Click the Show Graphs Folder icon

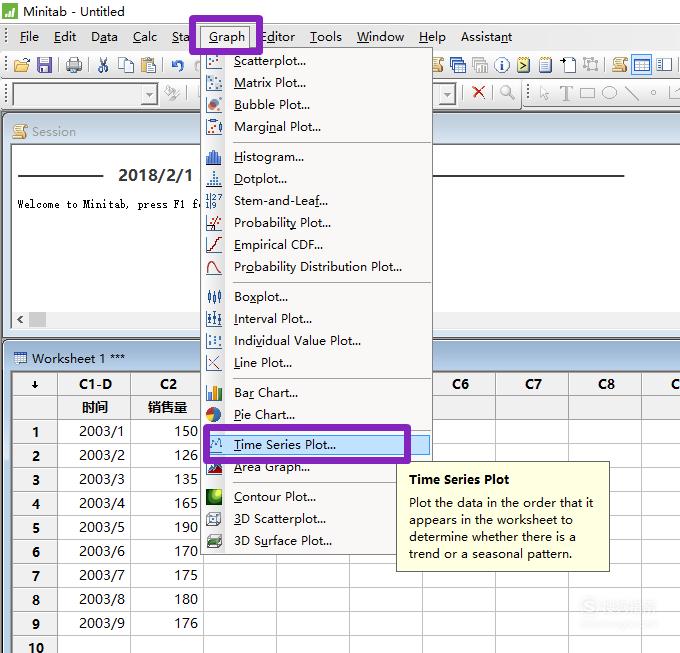click(x=480, y=65)
